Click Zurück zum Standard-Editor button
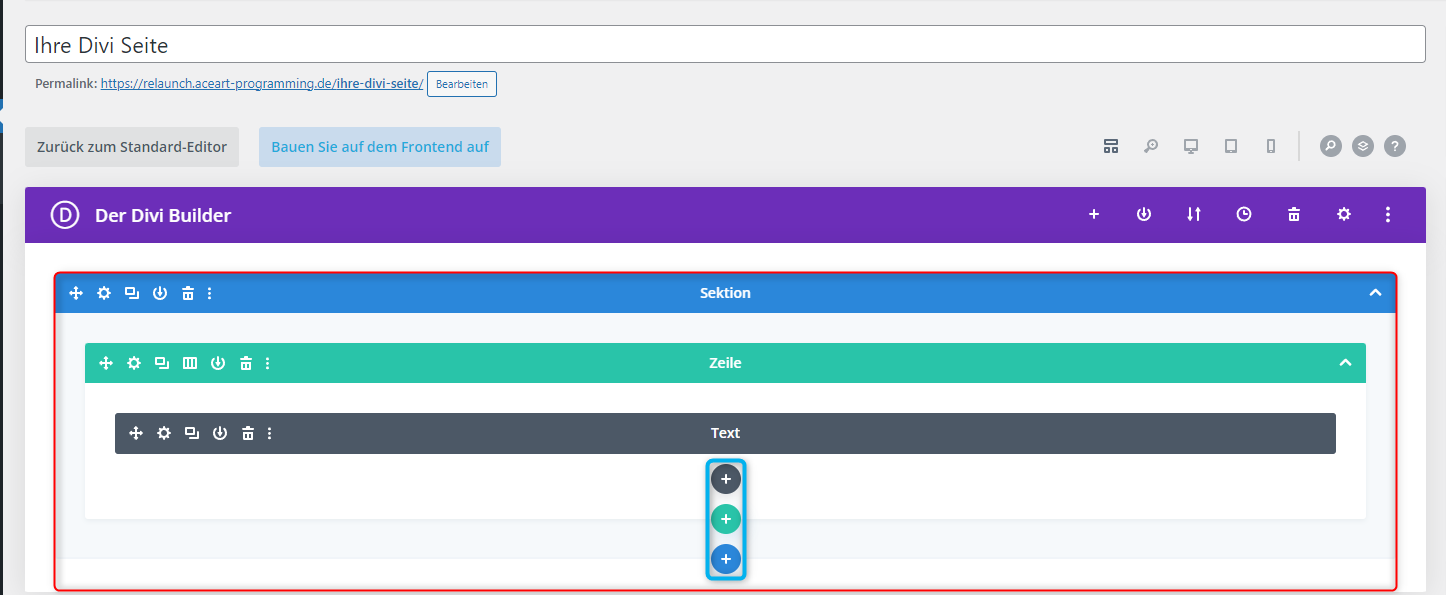This screenshot has width=1446, height=595. click(132, 147)
